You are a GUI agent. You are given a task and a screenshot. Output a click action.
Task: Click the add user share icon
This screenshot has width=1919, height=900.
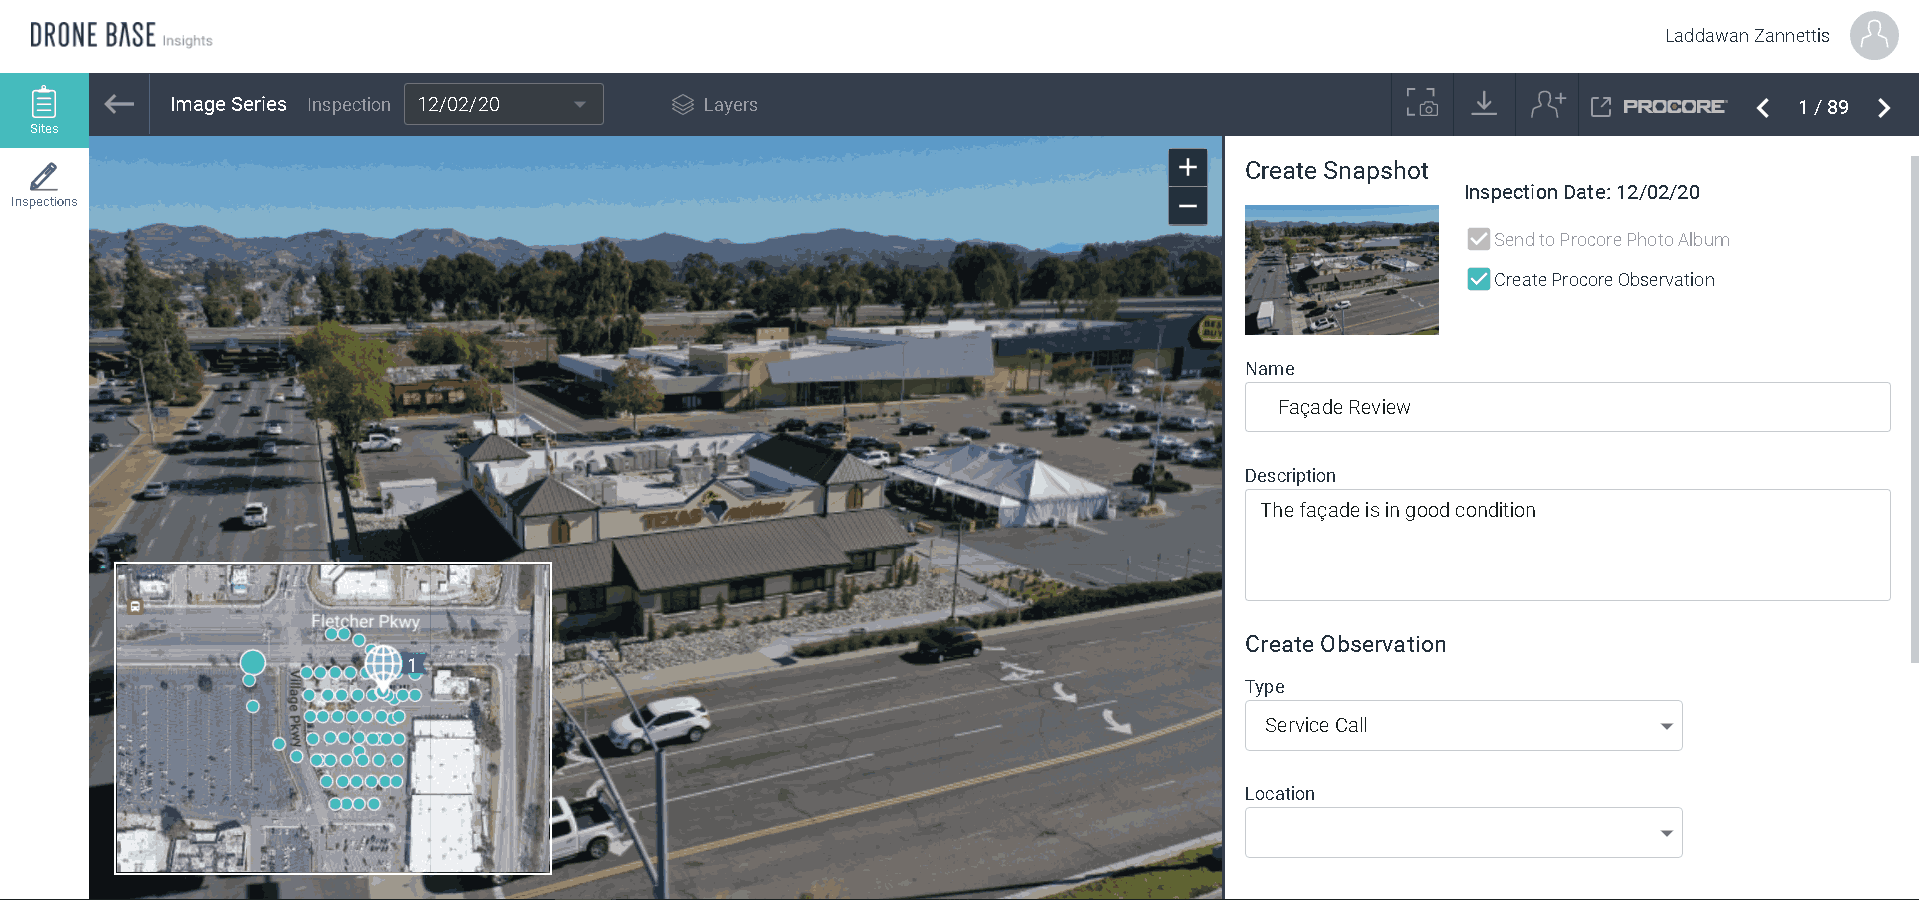tap(1547, 103)
